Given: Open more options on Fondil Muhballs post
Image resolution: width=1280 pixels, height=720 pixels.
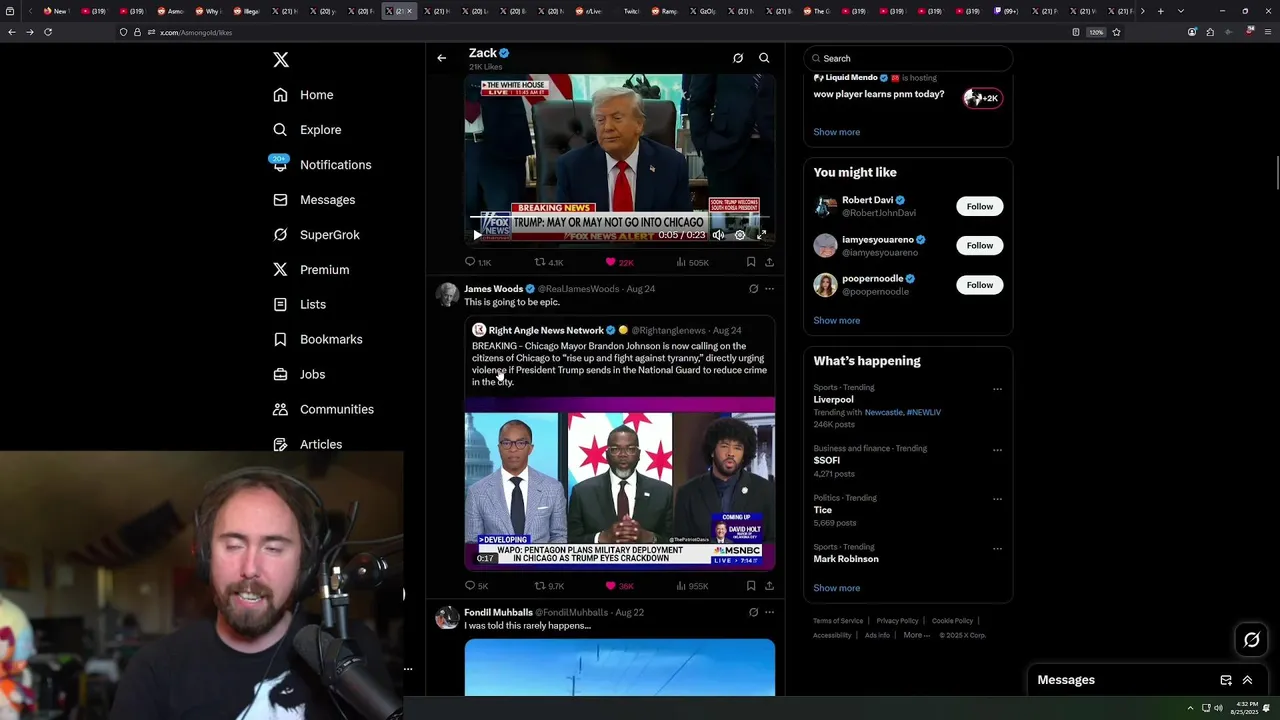Looking at the screenshot, I should pyautogui.click(x=769, y=612).
